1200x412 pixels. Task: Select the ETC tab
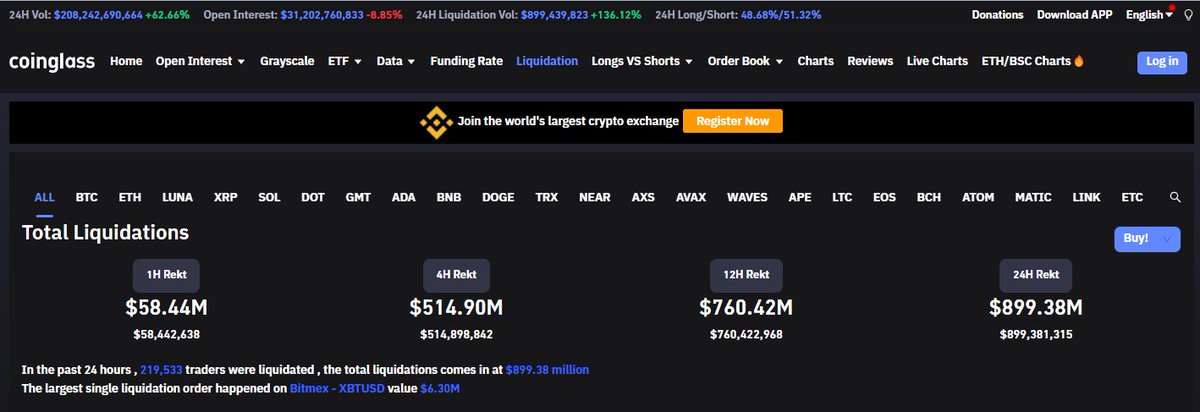tap(1132, 198)
